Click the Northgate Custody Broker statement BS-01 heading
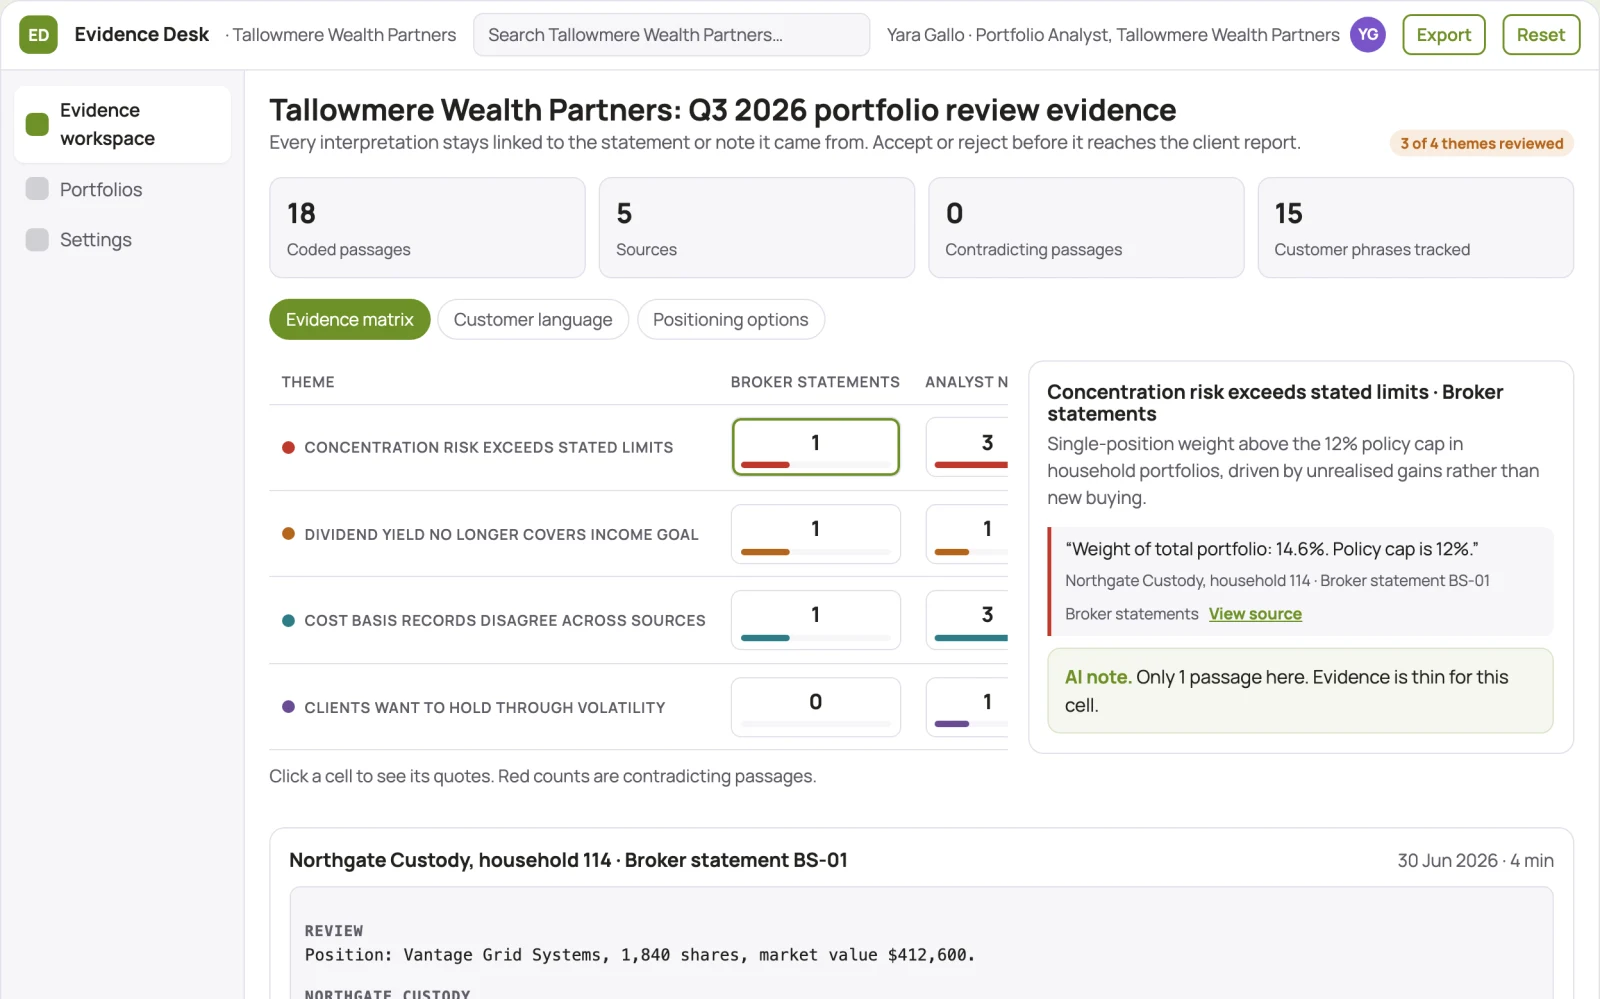This screenshot has width=1600, height=999. click(x=568, y=861)
